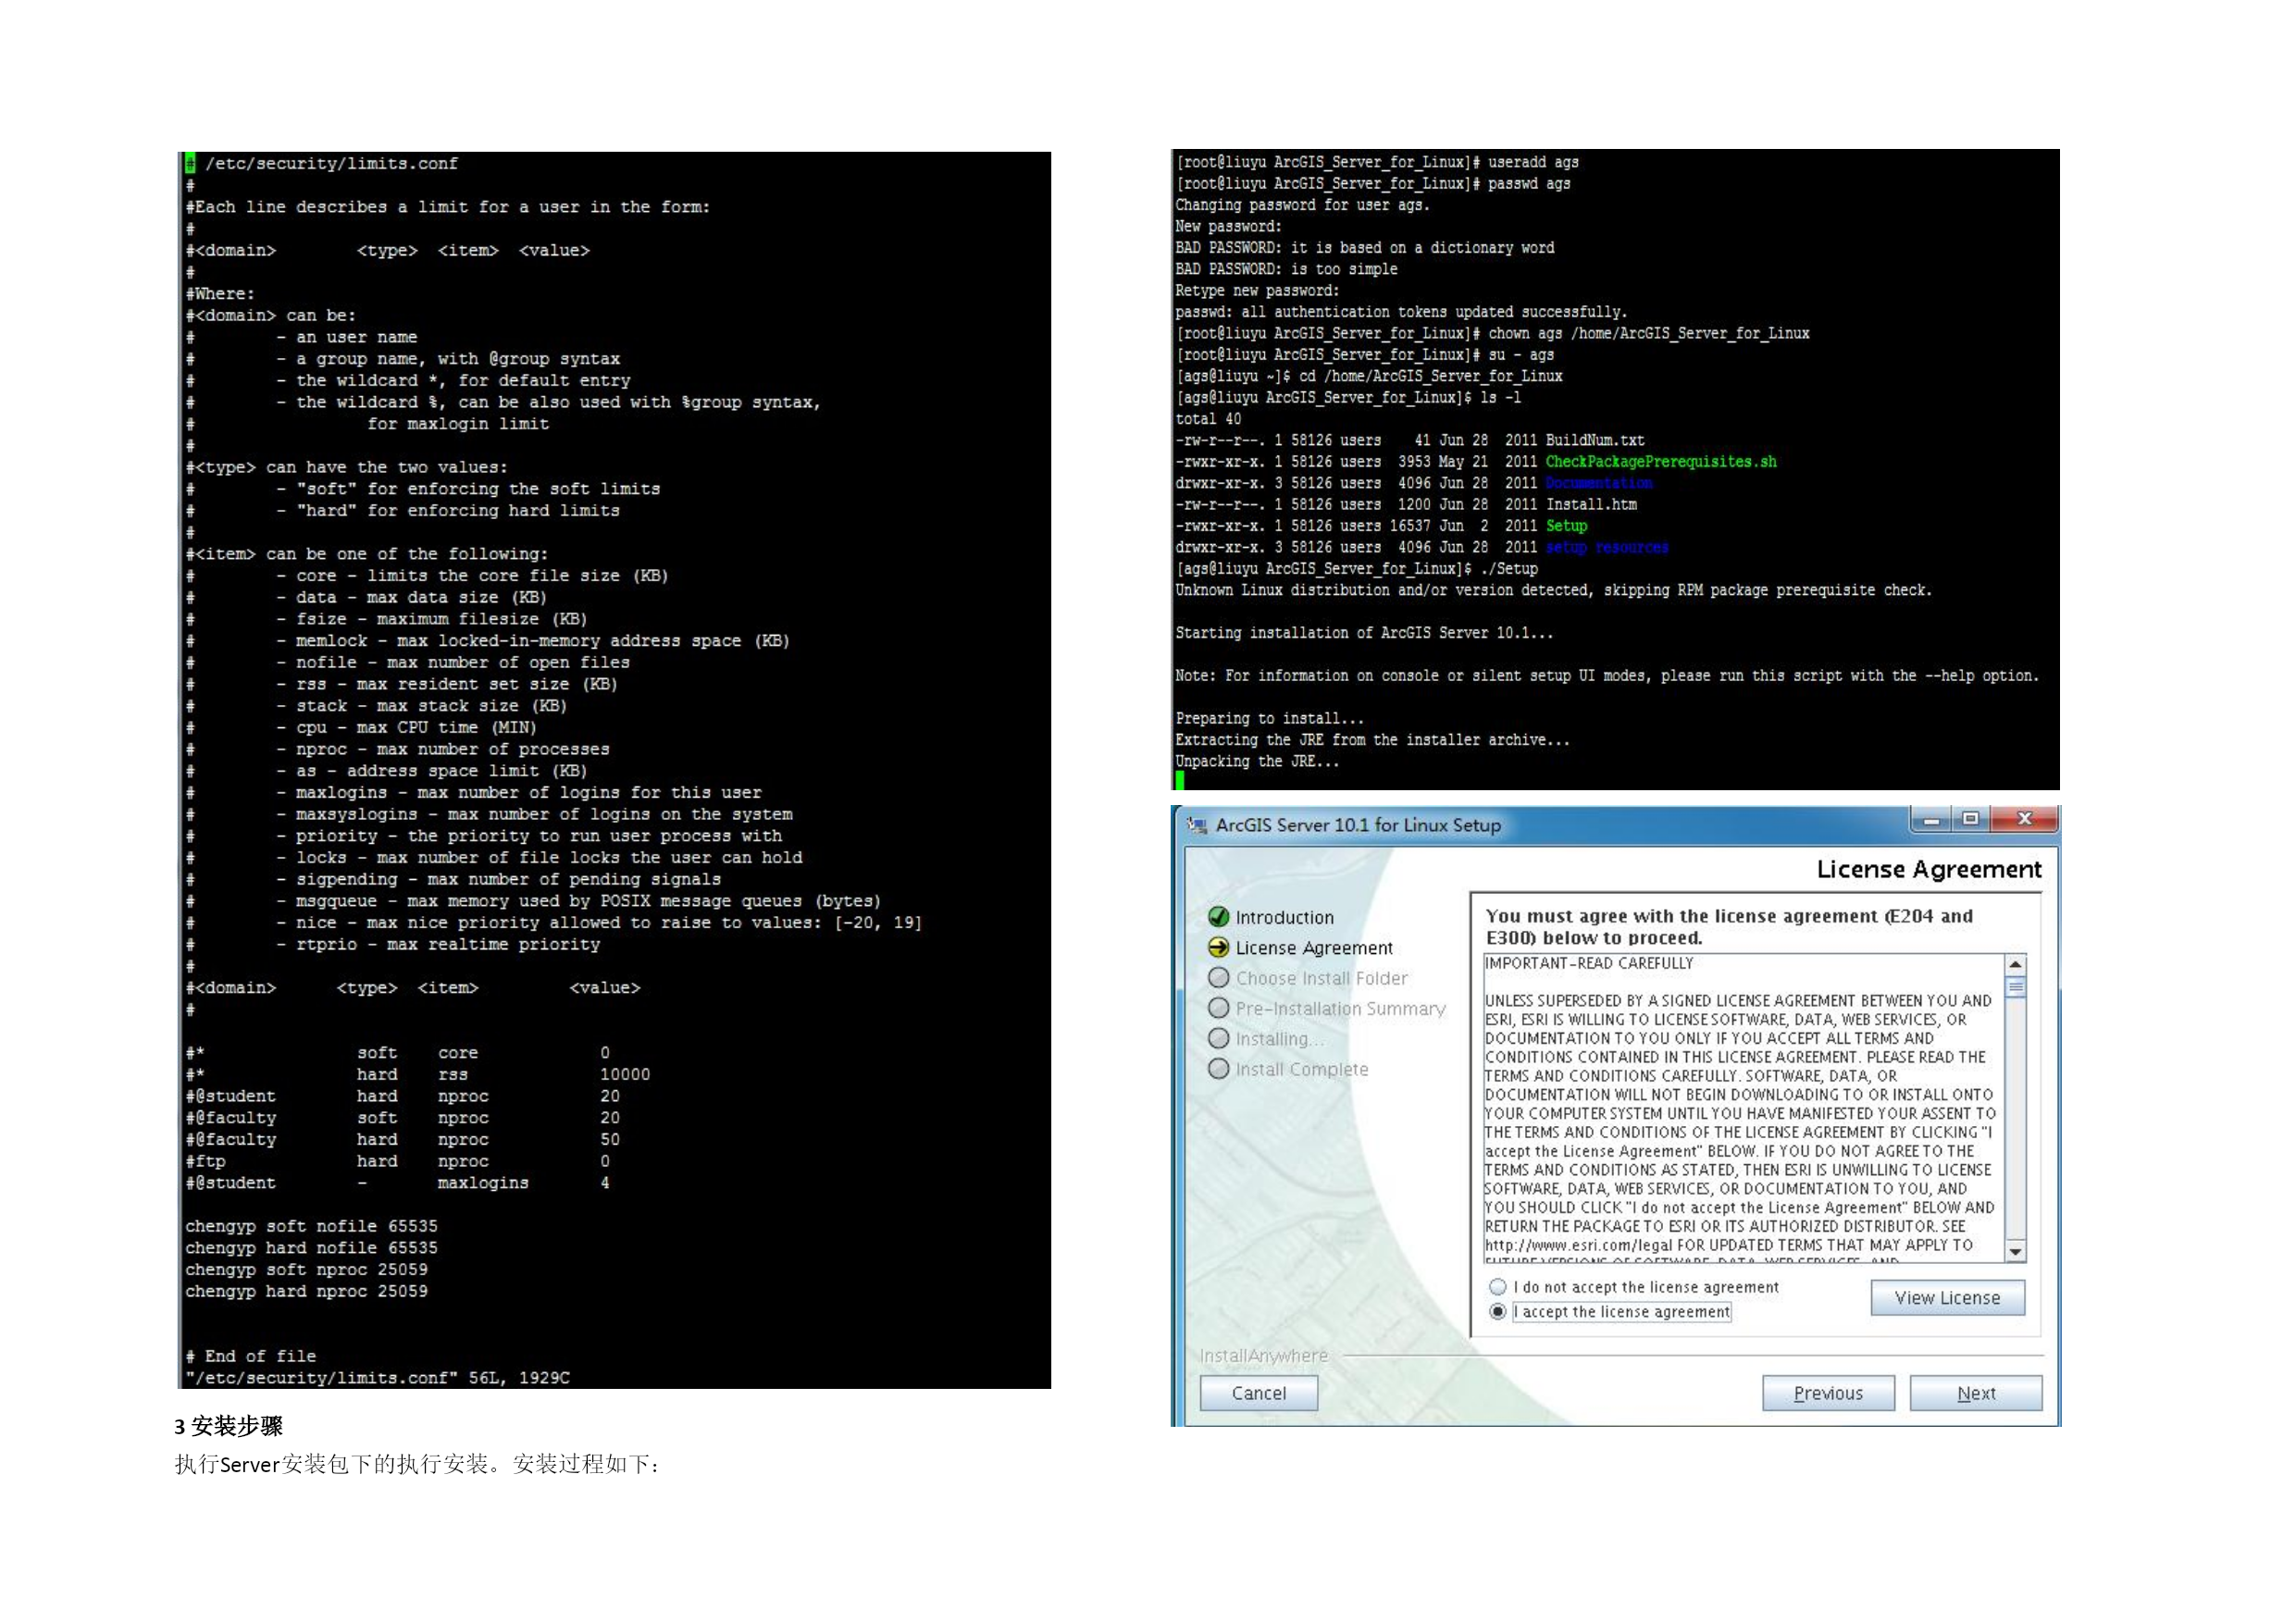Image resolution: width=2296 pixels, height=1623 pixels.
Task: Click the yellow arrow icon beside License Agreement
Action: (x=1218, y=947)
